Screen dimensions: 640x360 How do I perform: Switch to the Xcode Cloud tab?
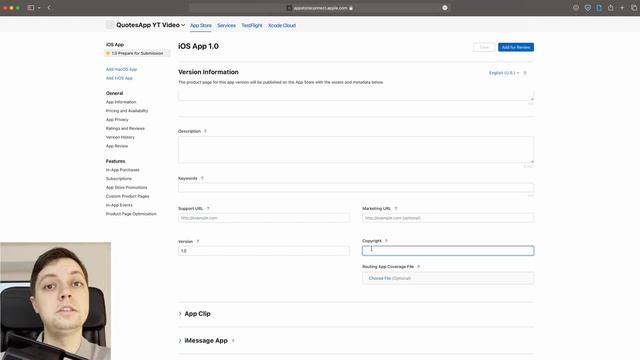click(282, 25)
